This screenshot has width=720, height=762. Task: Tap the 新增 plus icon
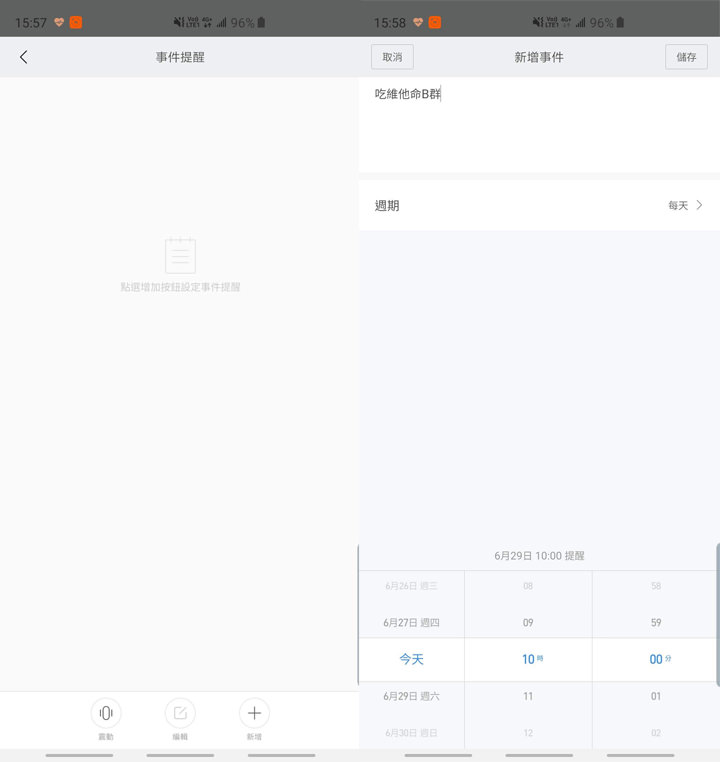[254, 713]
